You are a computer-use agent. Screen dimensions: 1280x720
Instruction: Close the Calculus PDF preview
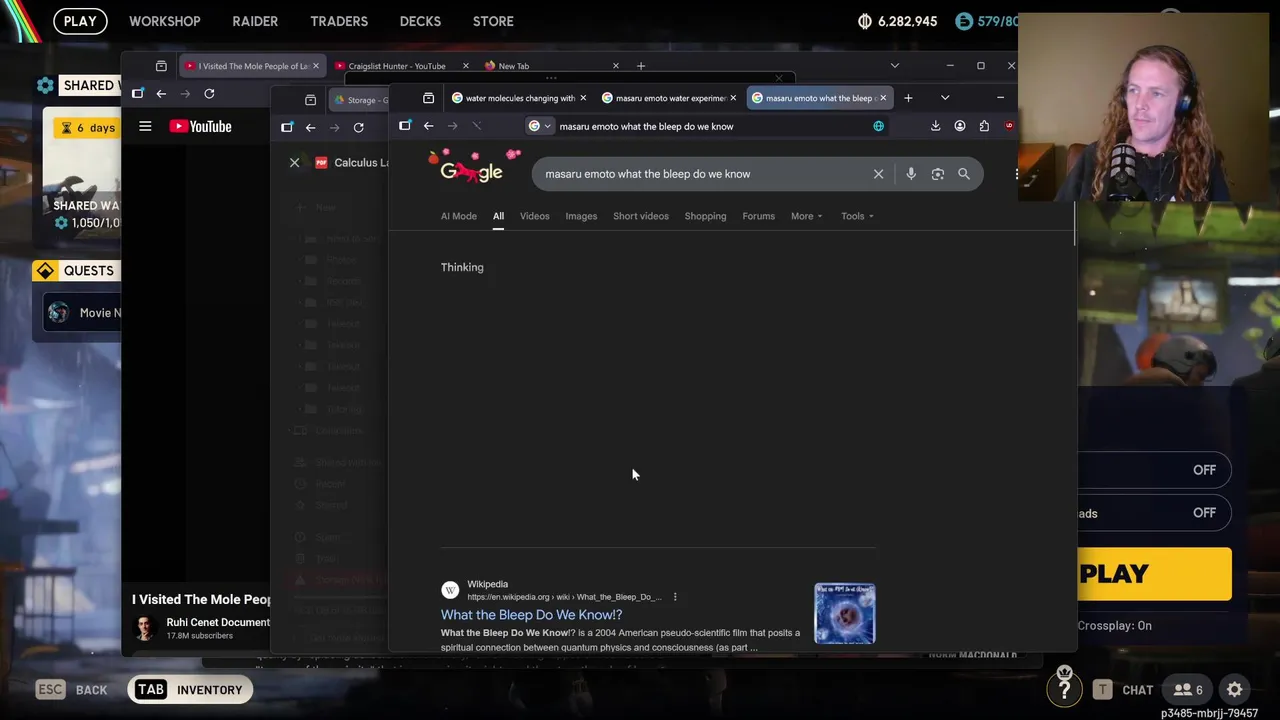click(x=294, y=162)
